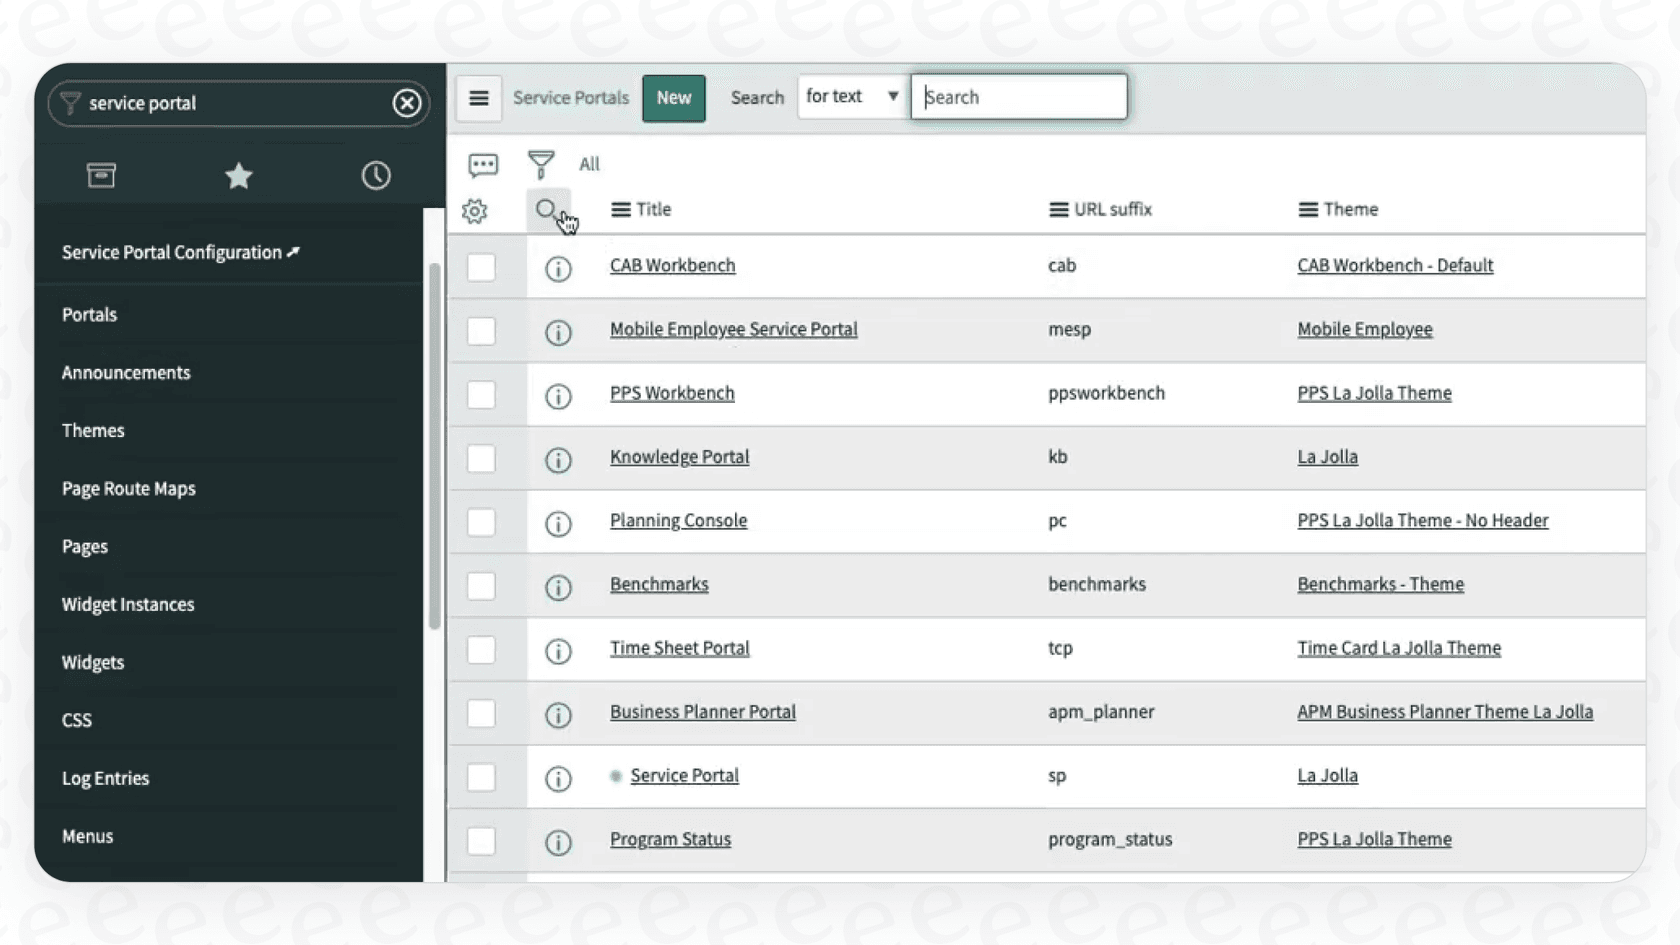Open the personalize list gear icon
Image resolution: width=1680 pixels, height=945 pixels.
(474, 210)
